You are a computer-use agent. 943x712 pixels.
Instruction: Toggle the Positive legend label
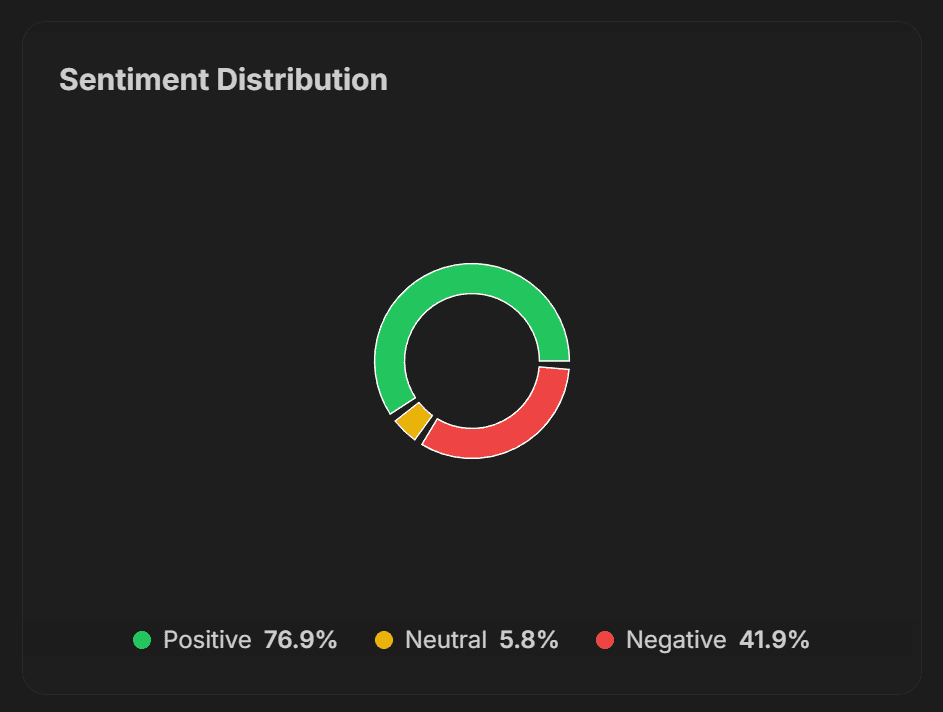[207, 640]
